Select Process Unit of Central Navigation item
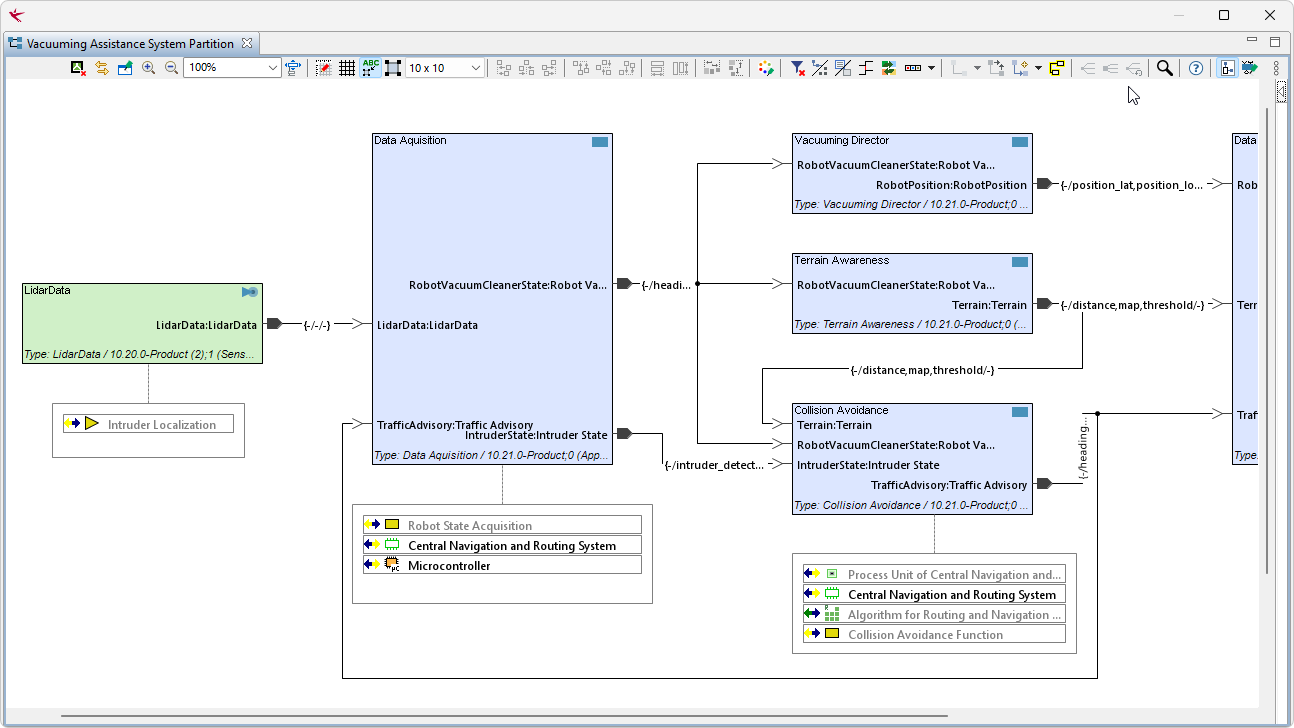 pyautogui.click(x=934, y=574)
